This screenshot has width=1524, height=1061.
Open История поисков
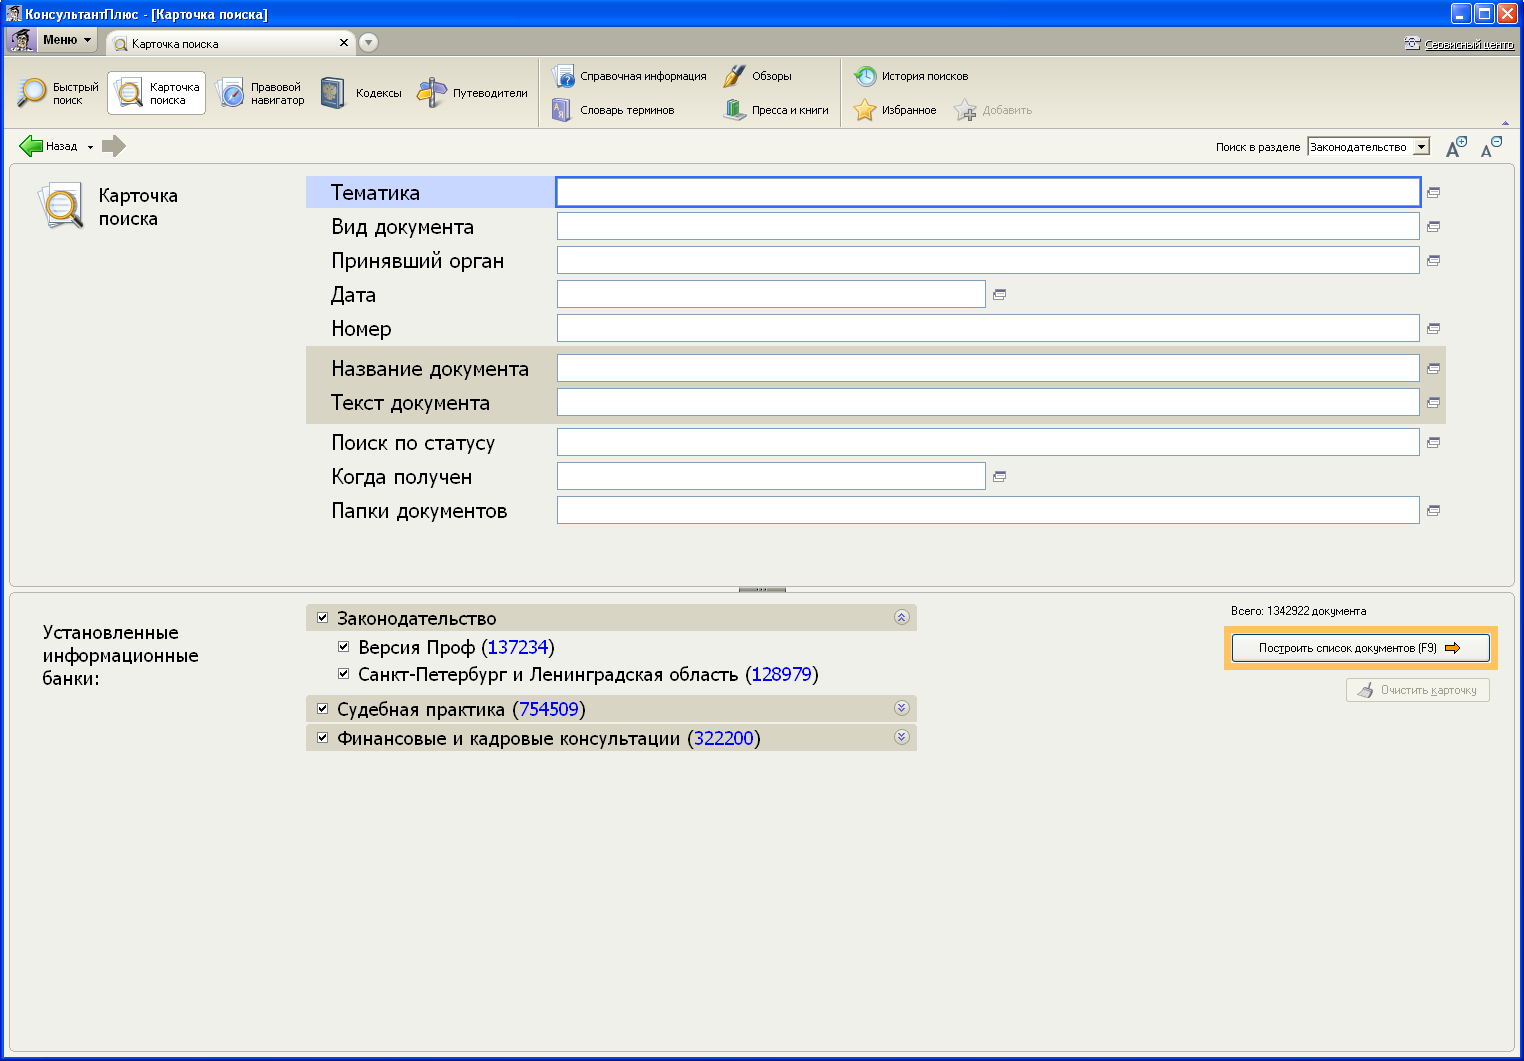(x=911, y=76)
